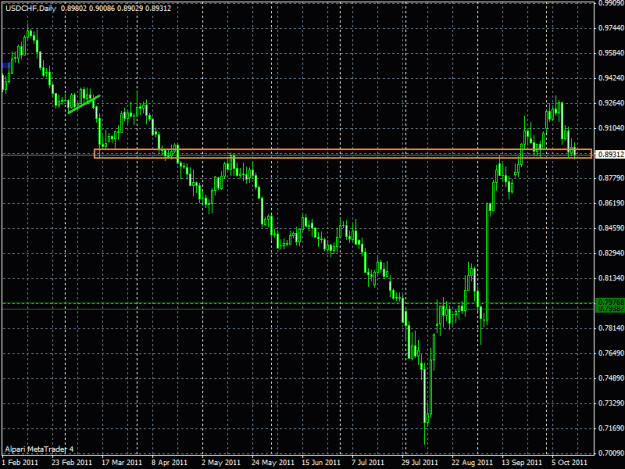Click the 5 Oct 2011 date label

pos(569,462)
